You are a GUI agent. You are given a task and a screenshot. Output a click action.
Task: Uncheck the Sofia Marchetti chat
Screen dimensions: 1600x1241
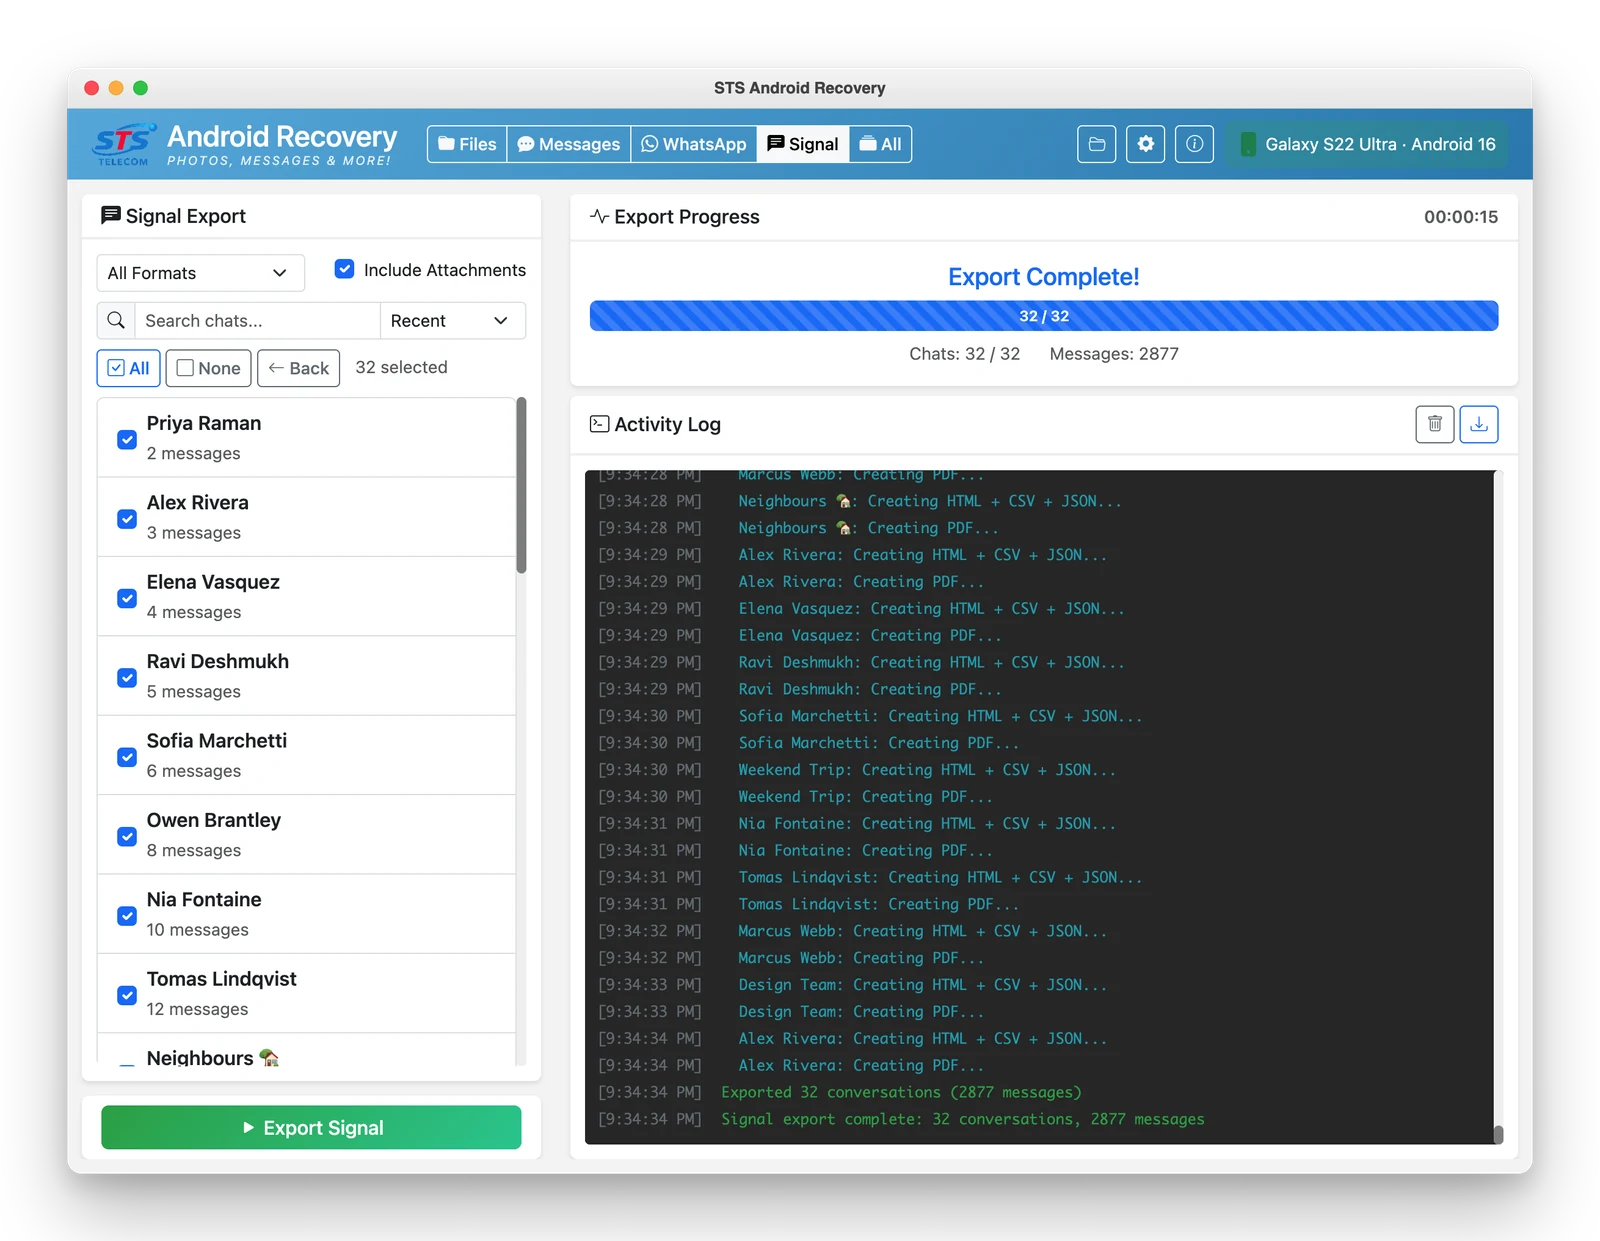[x=127, y=757]
